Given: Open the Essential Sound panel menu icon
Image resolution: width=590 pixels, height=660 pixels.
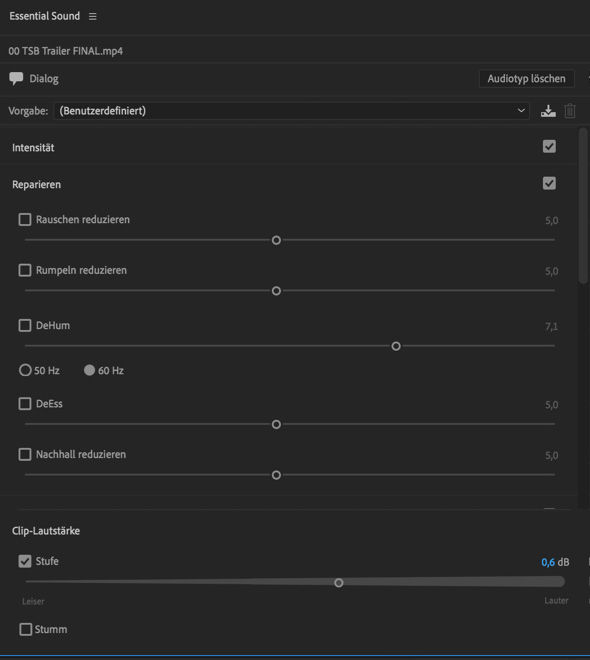Looking at the screenshot, I should tap(93, 16).
